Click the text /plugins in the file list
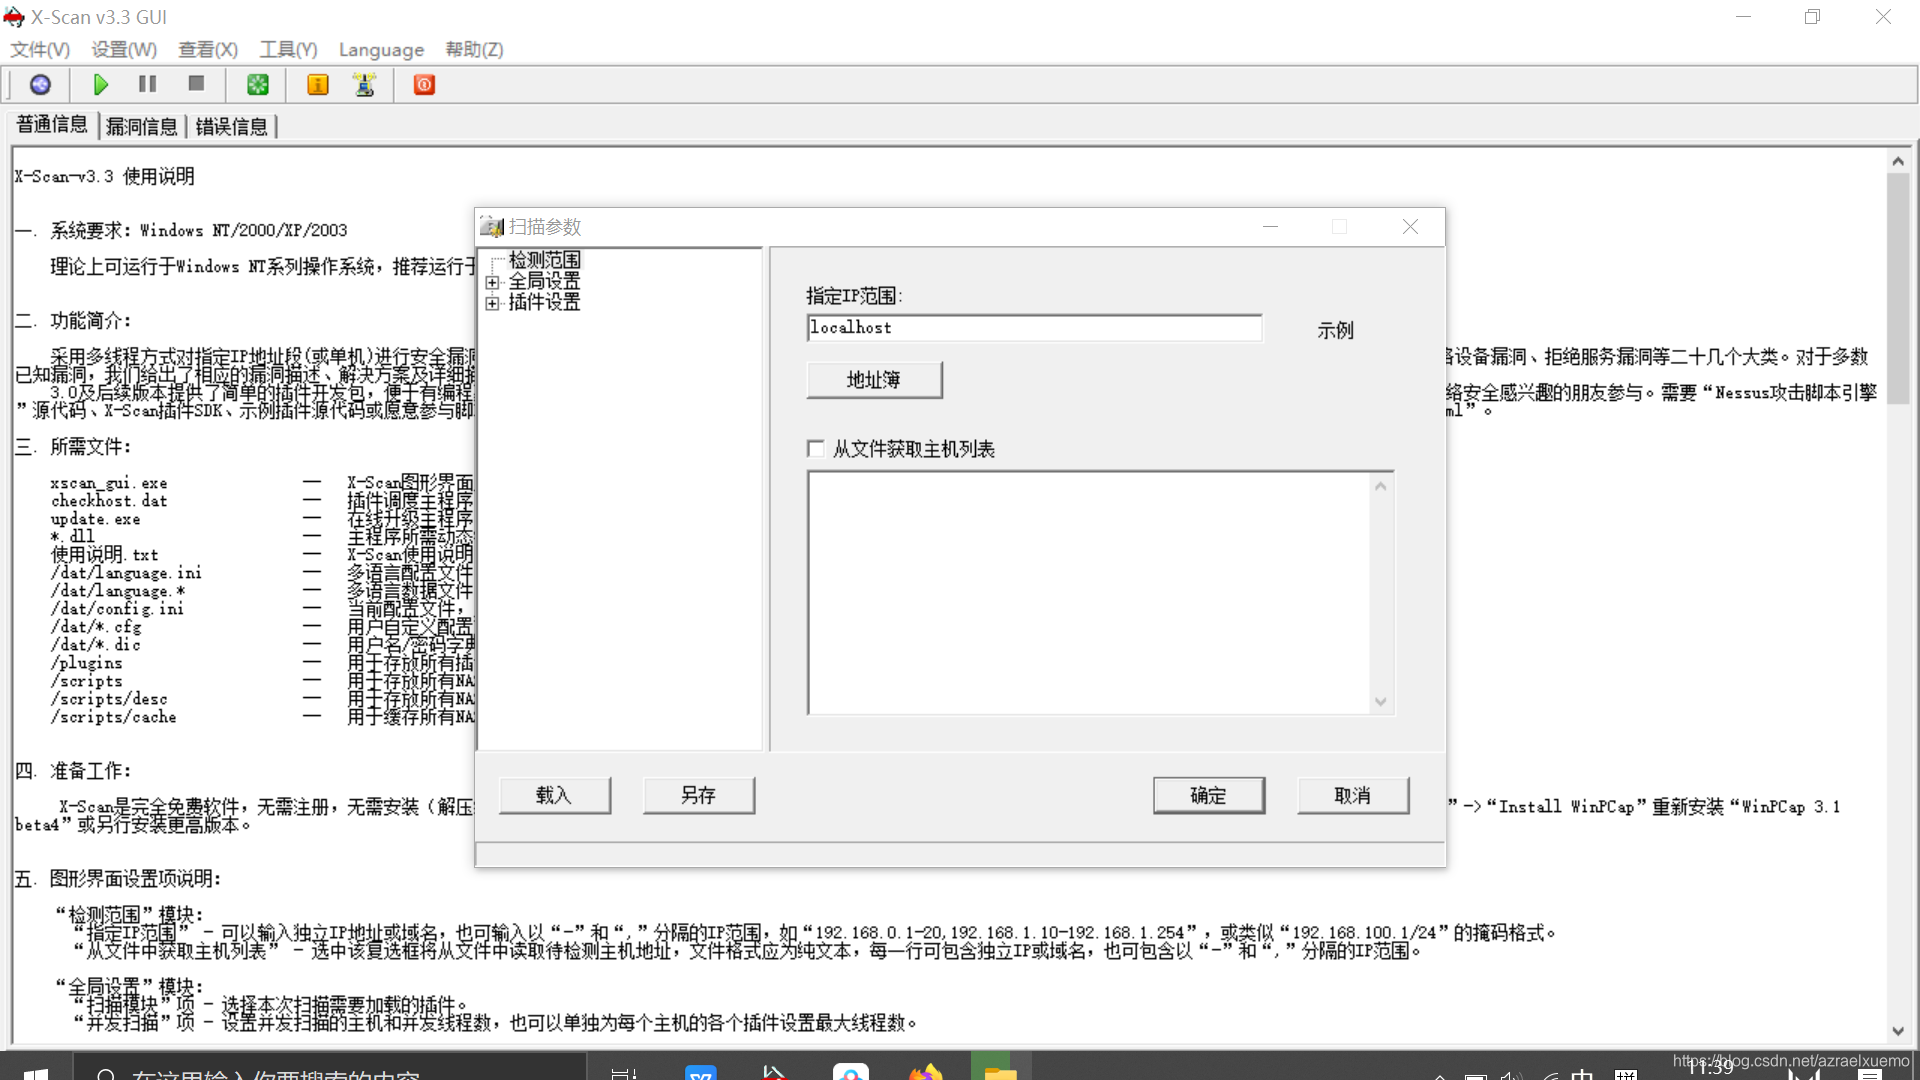Viewport: 1920px width, 1080px height. (86, 663)
